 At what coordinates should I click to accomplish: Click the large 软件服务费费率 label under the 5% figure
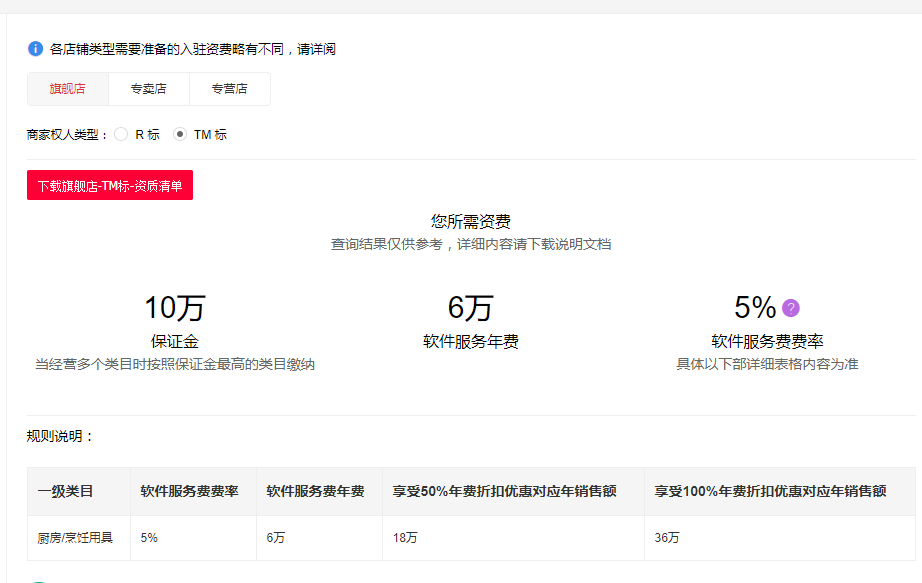(767, 341)
